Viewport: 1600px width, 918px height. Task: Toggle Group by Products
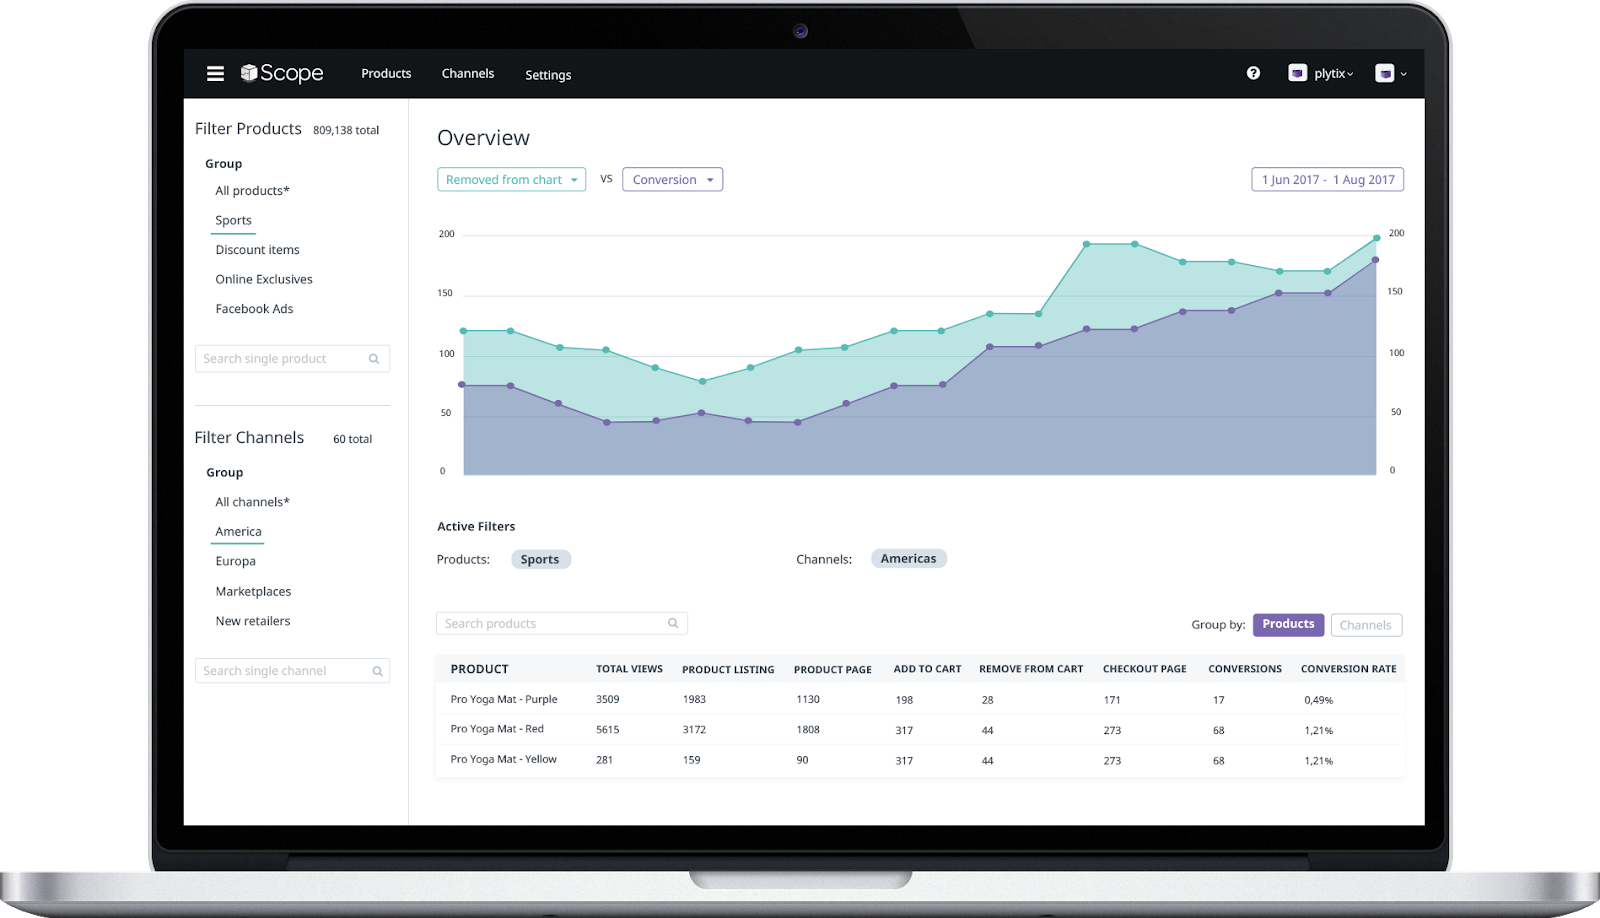pos(1288,624)
